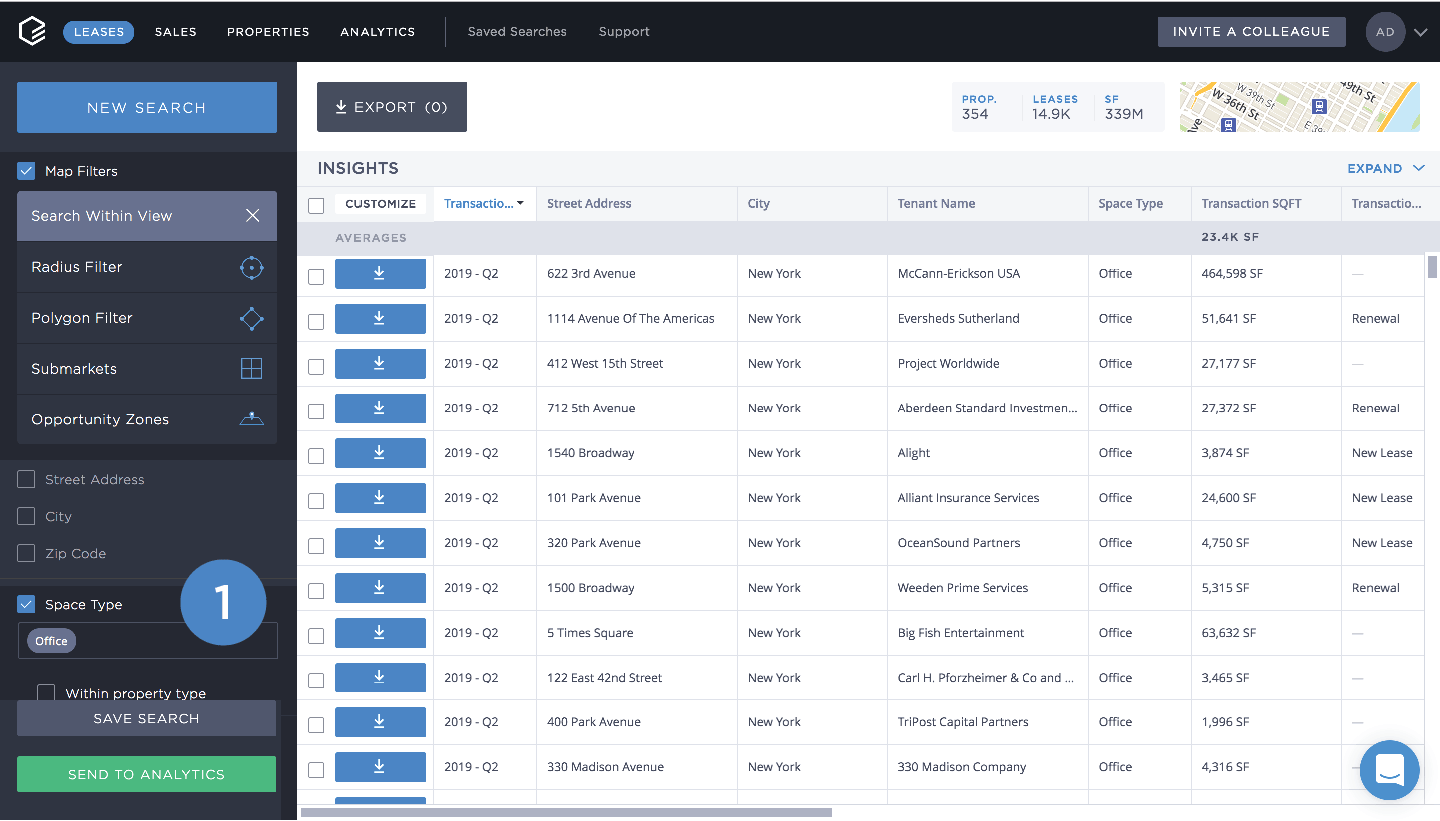Open the ANALYTICS section
The height and width of the screenshot is (821, 1440).
(377, 31)
